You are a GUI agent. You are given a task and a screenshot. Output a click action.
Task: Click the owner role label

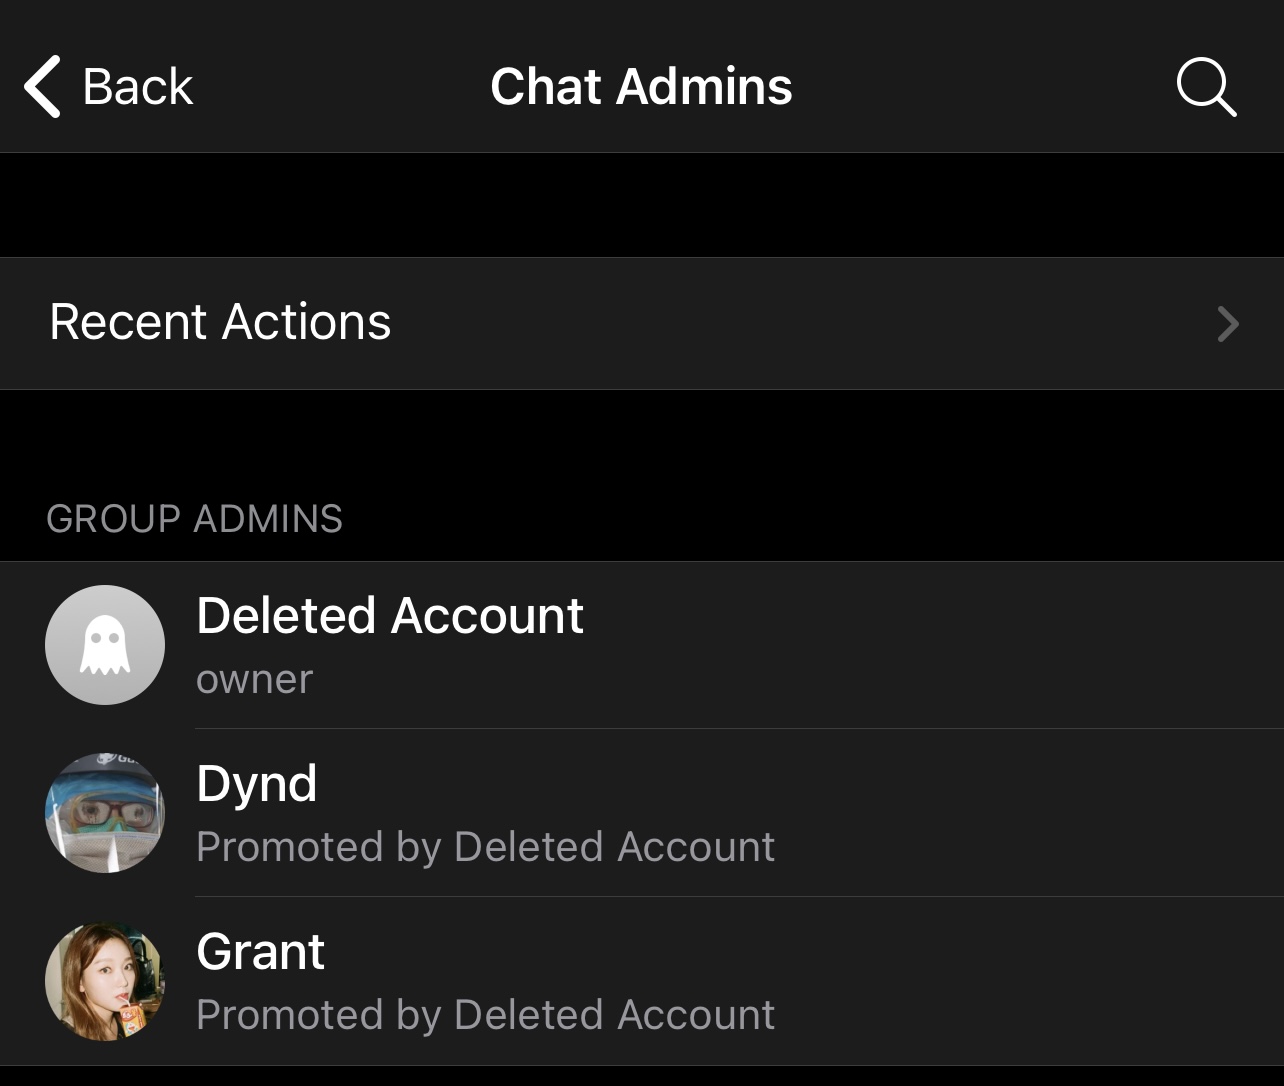pos(254,680)
